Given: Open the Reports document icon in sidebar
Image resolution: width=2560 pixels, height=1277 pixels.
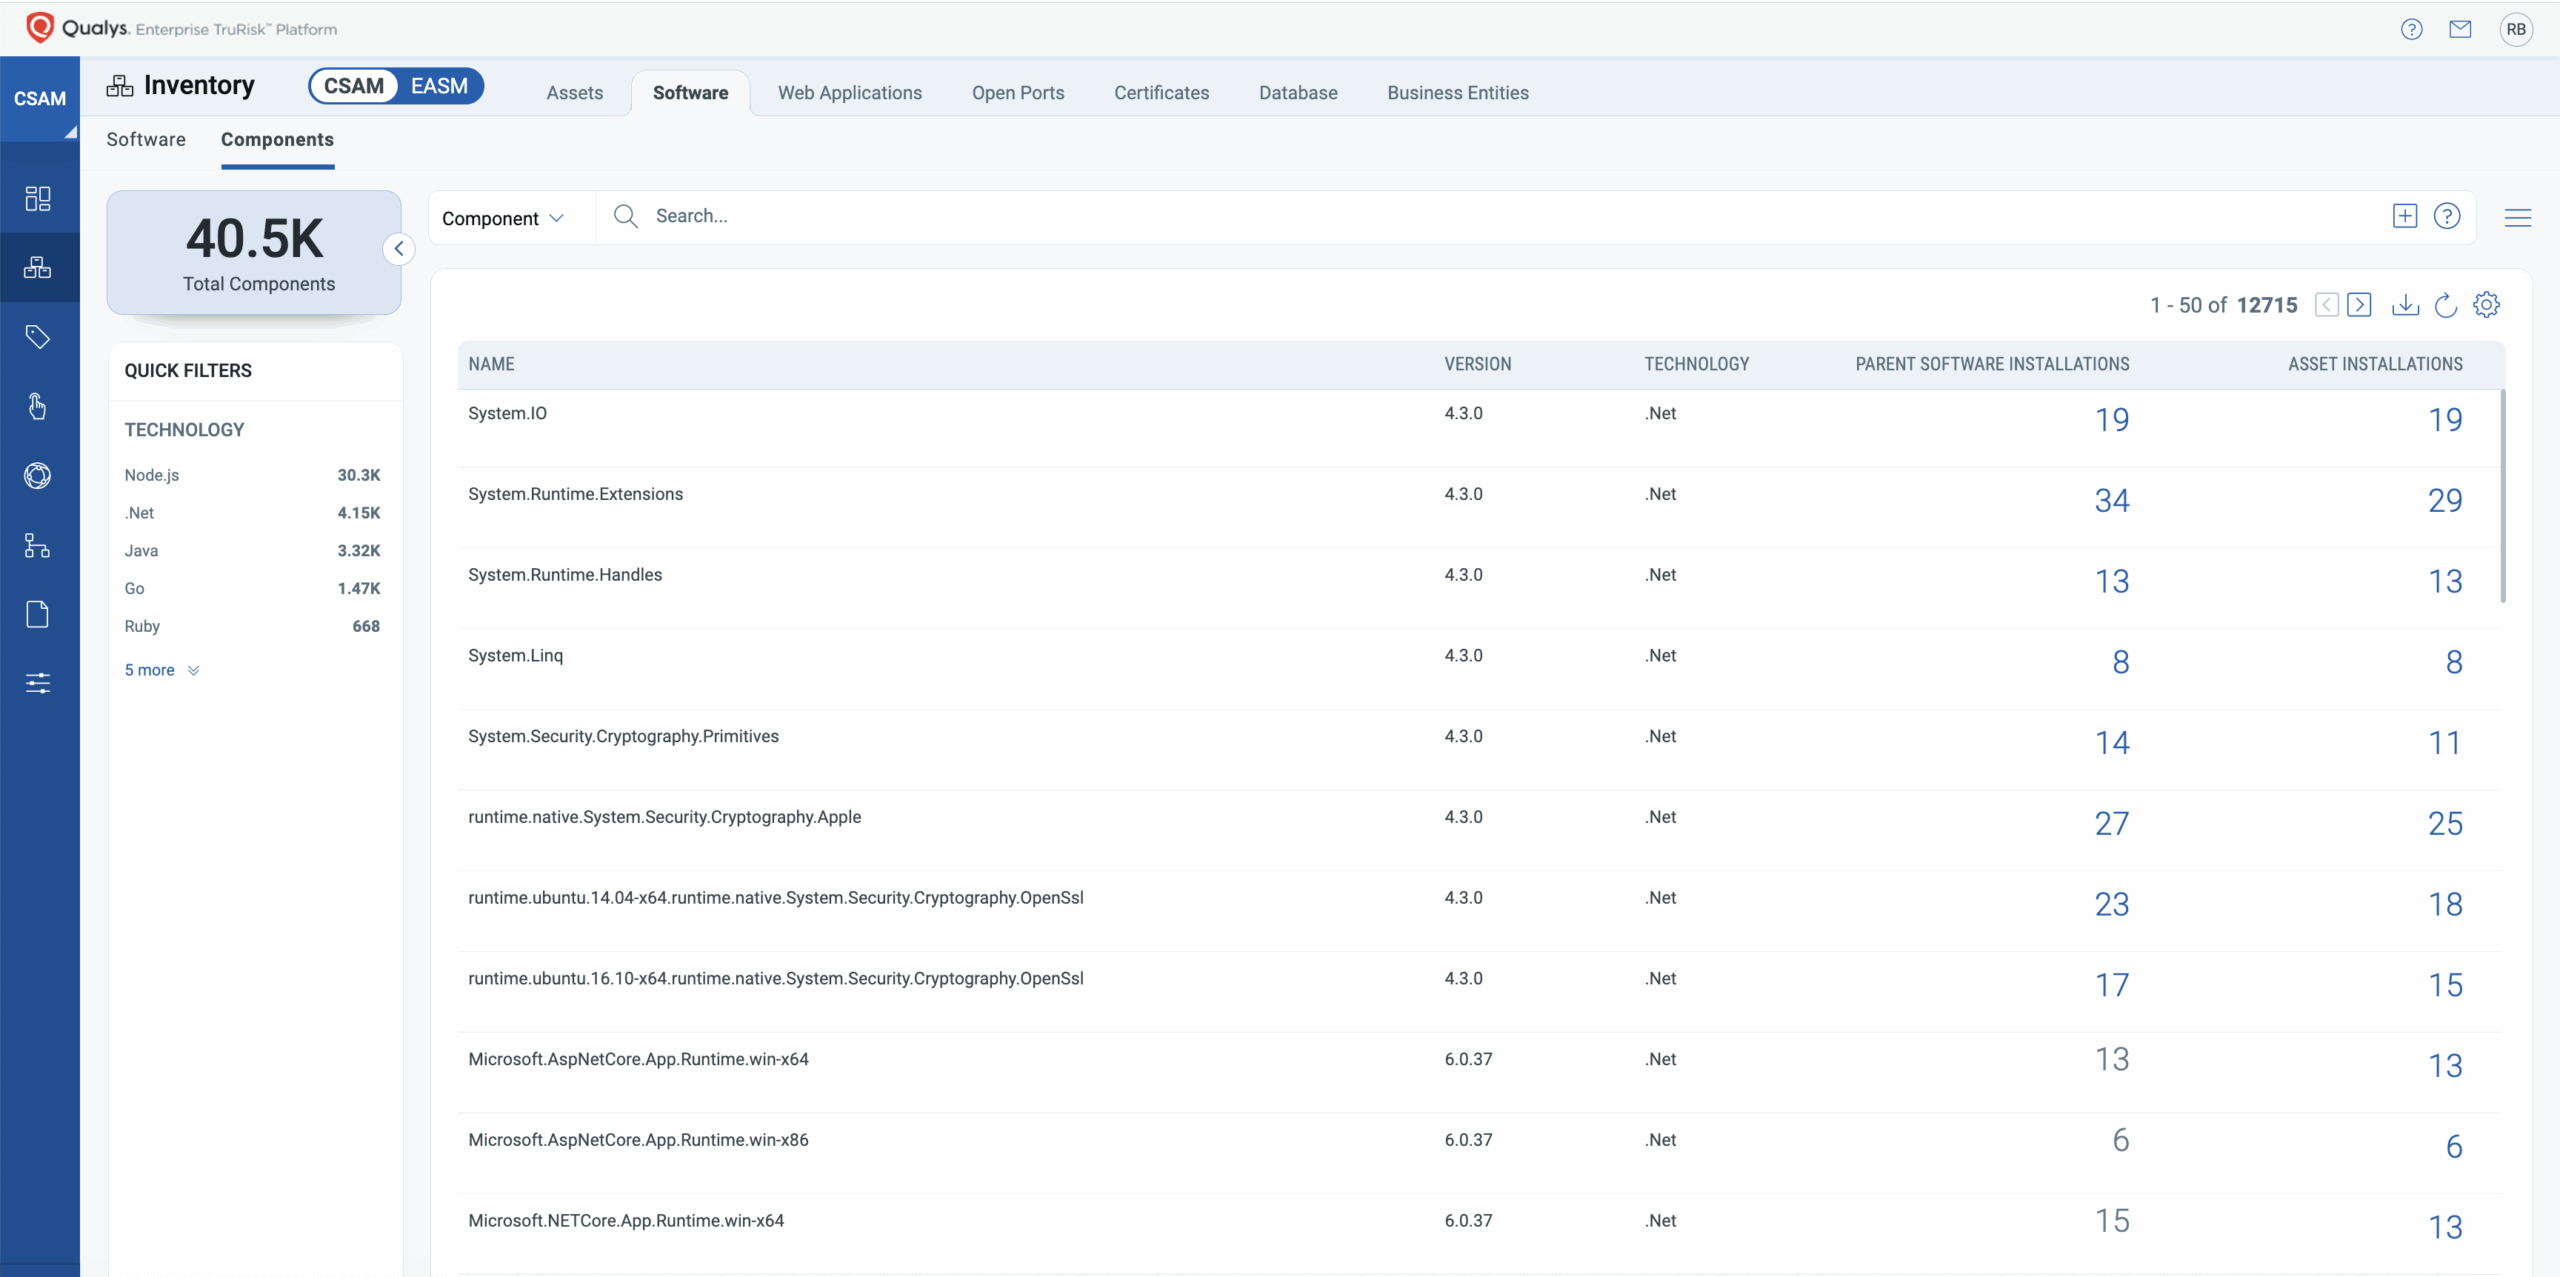Looking at the screenshot, I should (x=38, y=614).
